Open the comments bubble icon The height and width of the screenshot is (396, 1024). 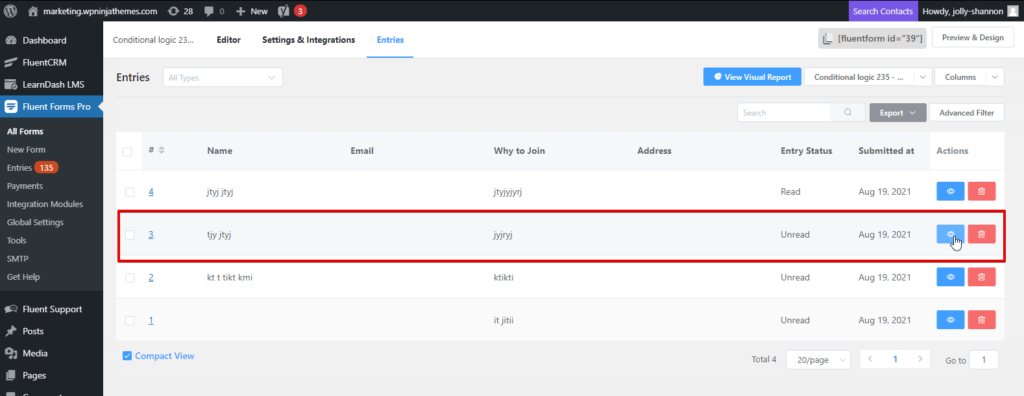tap(209, 11)
